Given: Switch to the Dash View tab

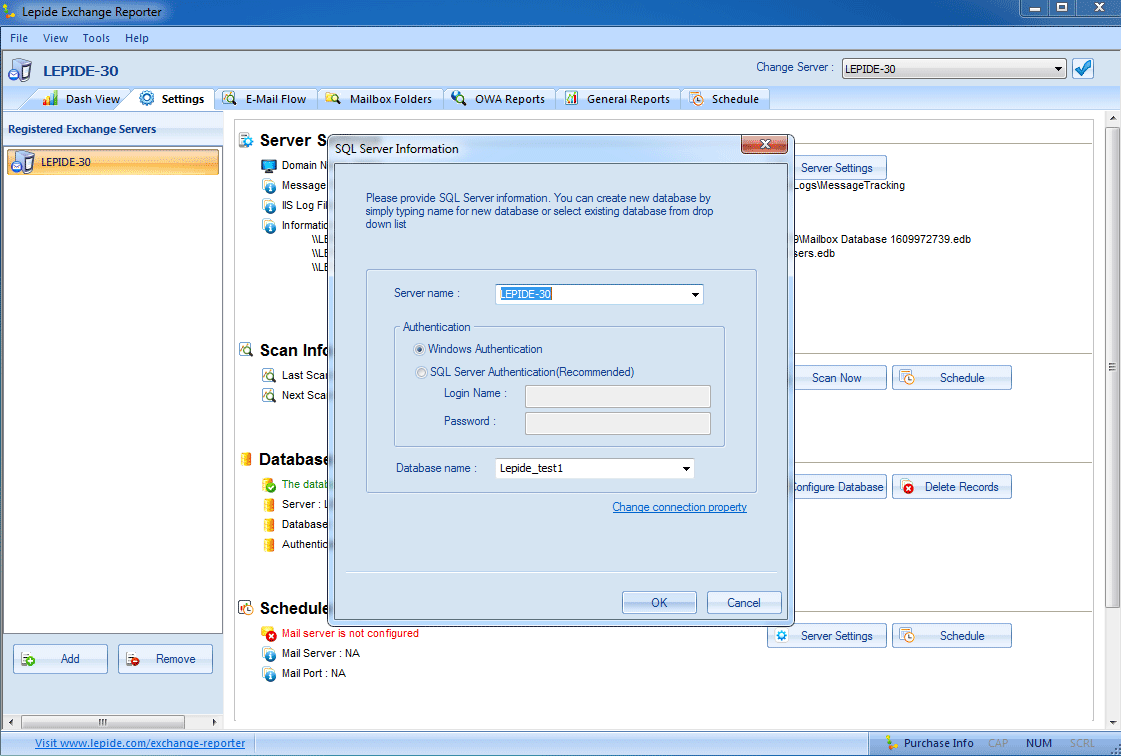Looking at the screenshot, I should (x=81, y=99).
